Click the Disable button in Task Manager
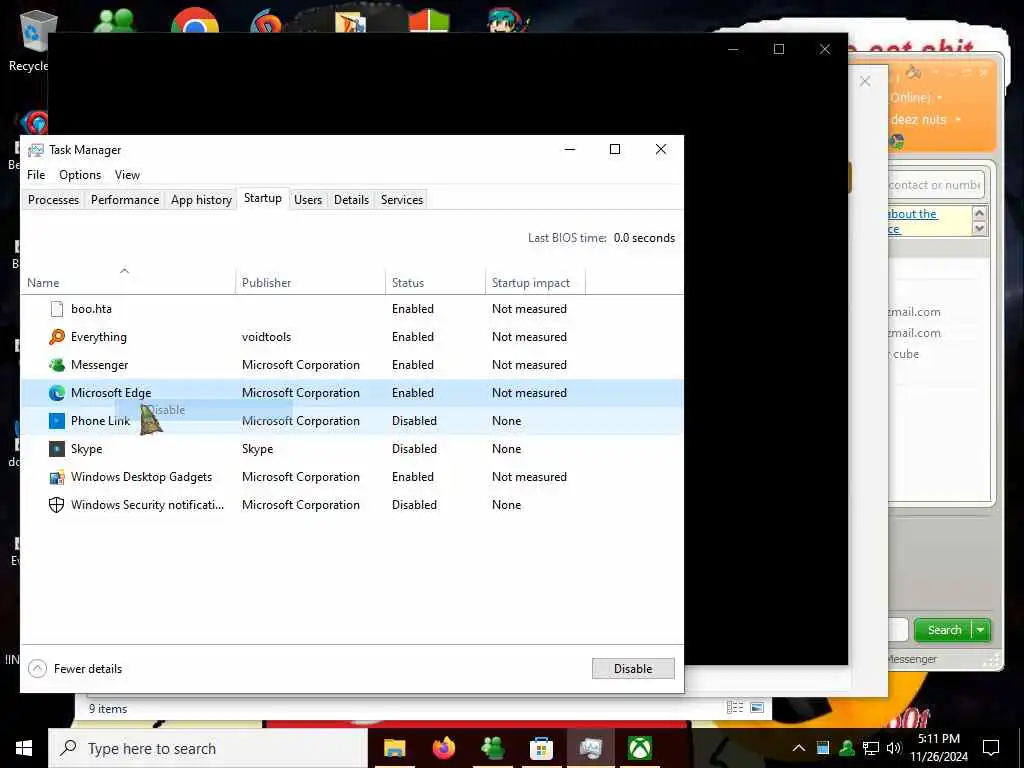 tap(633, 669)
